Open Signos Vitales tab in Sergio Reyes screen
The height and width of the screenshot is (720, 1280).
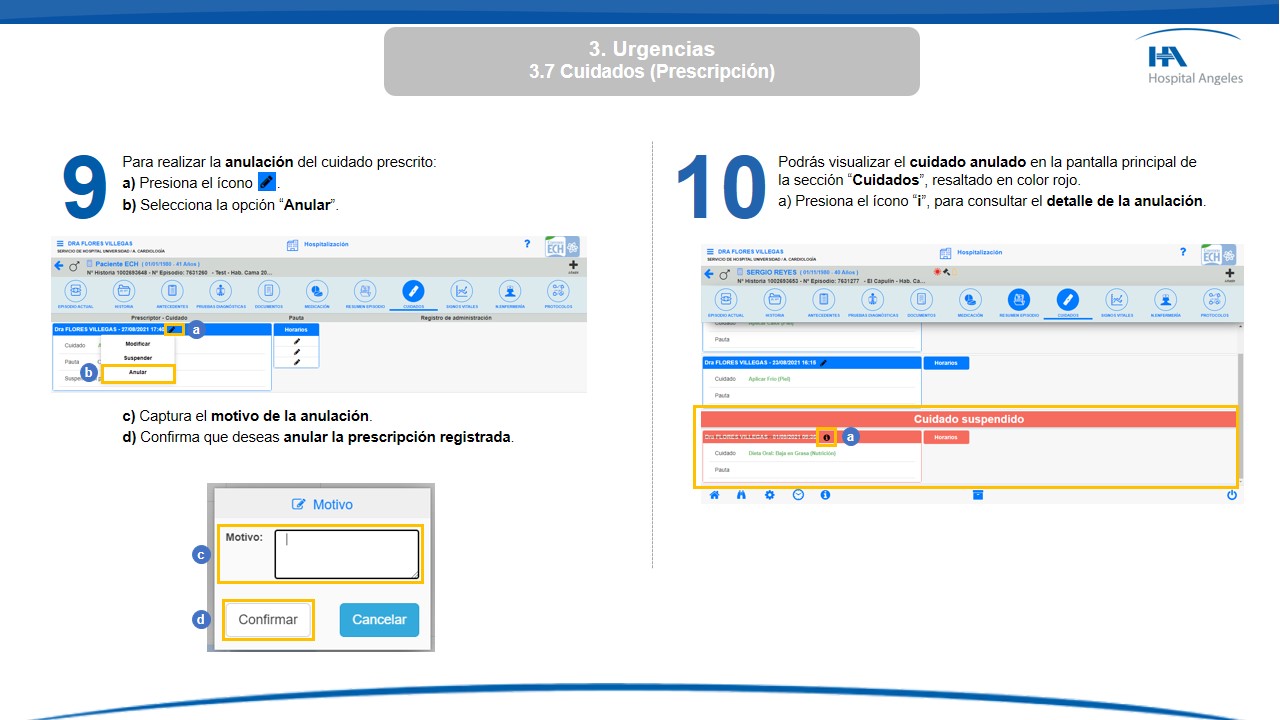[x=1116, y=302]
